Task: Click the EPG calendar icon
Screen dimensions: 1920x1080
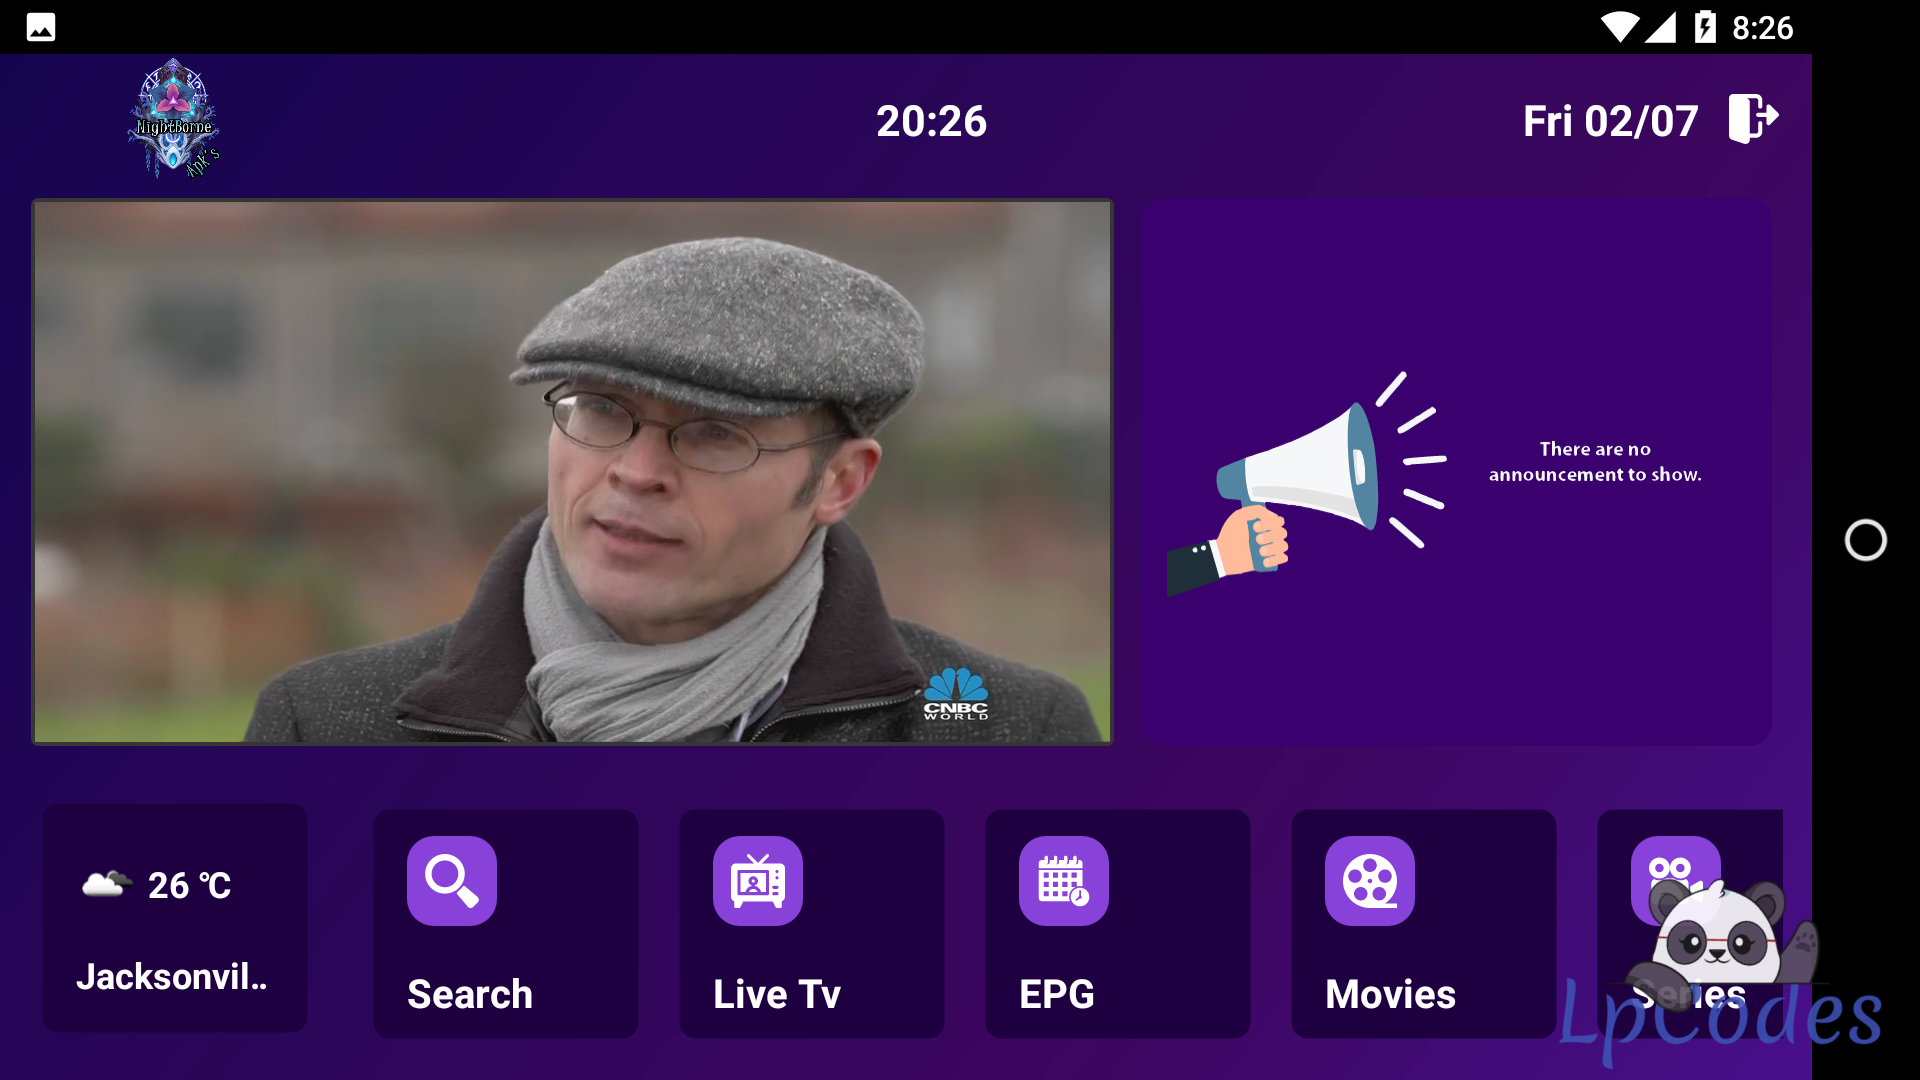Action: pyautogui.click(x=1064, y=881)
